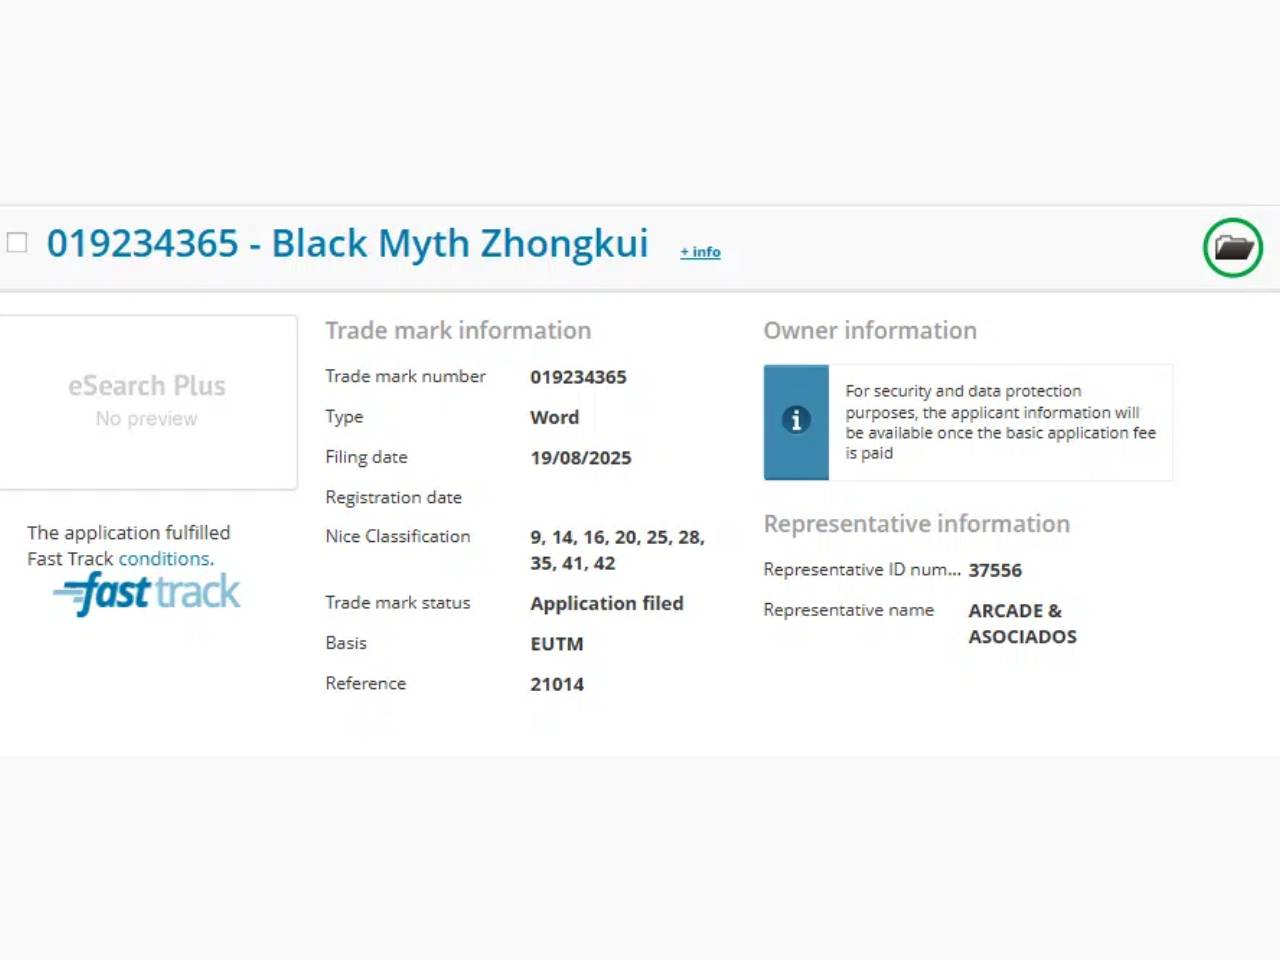
Task: Click the 'Registration date' label
Action: (393, 497)
